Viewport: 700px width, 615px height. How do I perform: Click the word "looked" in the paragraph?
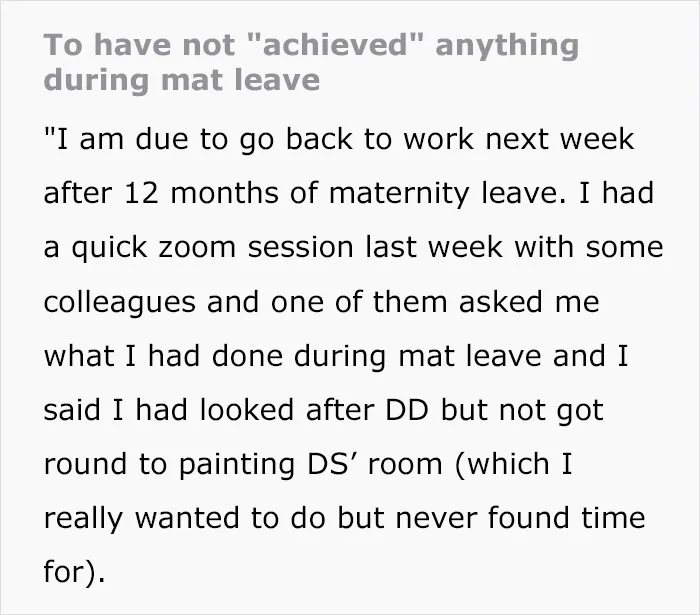[x=246, y=410]
